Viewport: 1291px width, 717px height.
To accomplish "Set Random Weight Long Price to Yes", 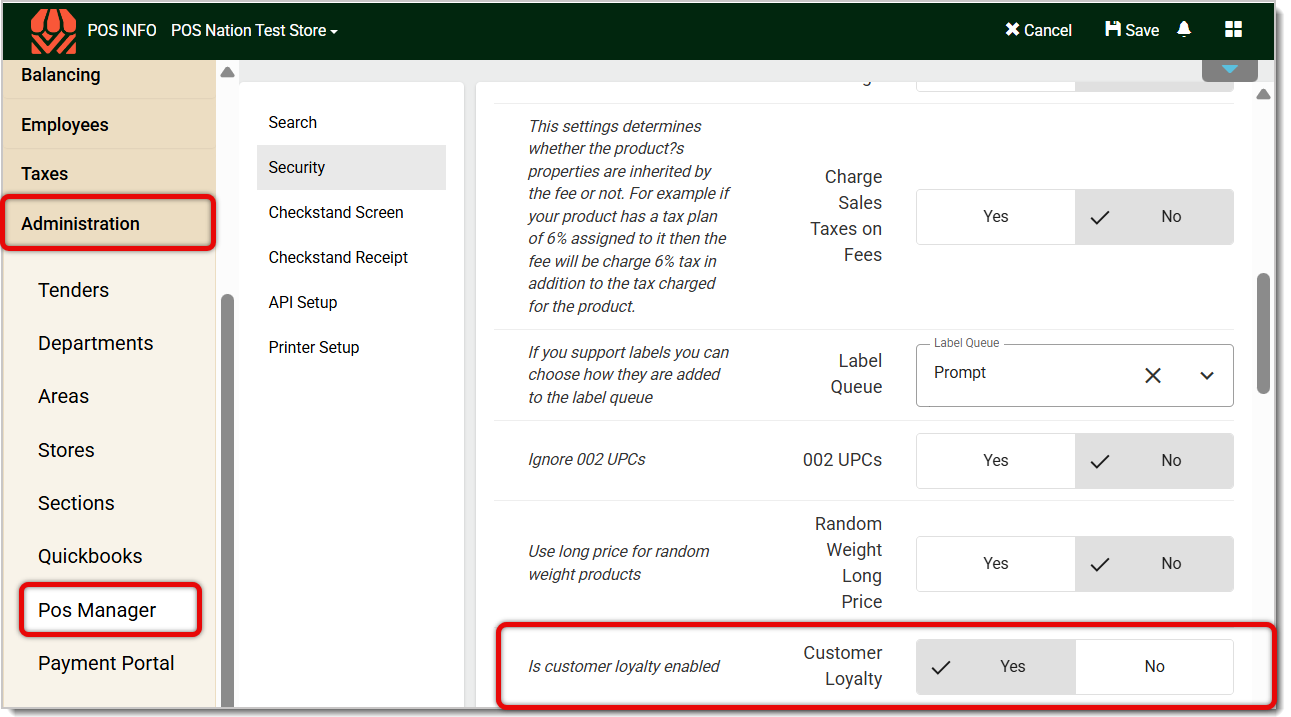I will coord(995,563).
